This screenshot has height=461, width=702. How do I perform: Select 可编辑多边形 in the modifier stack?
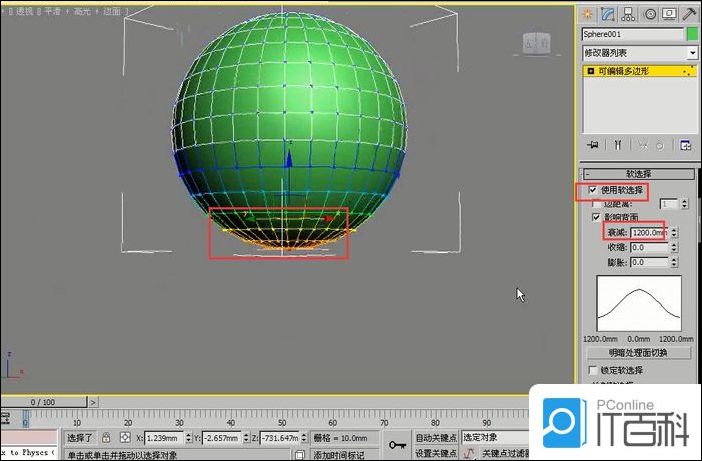pyautogui.click(x=630, y=72)
